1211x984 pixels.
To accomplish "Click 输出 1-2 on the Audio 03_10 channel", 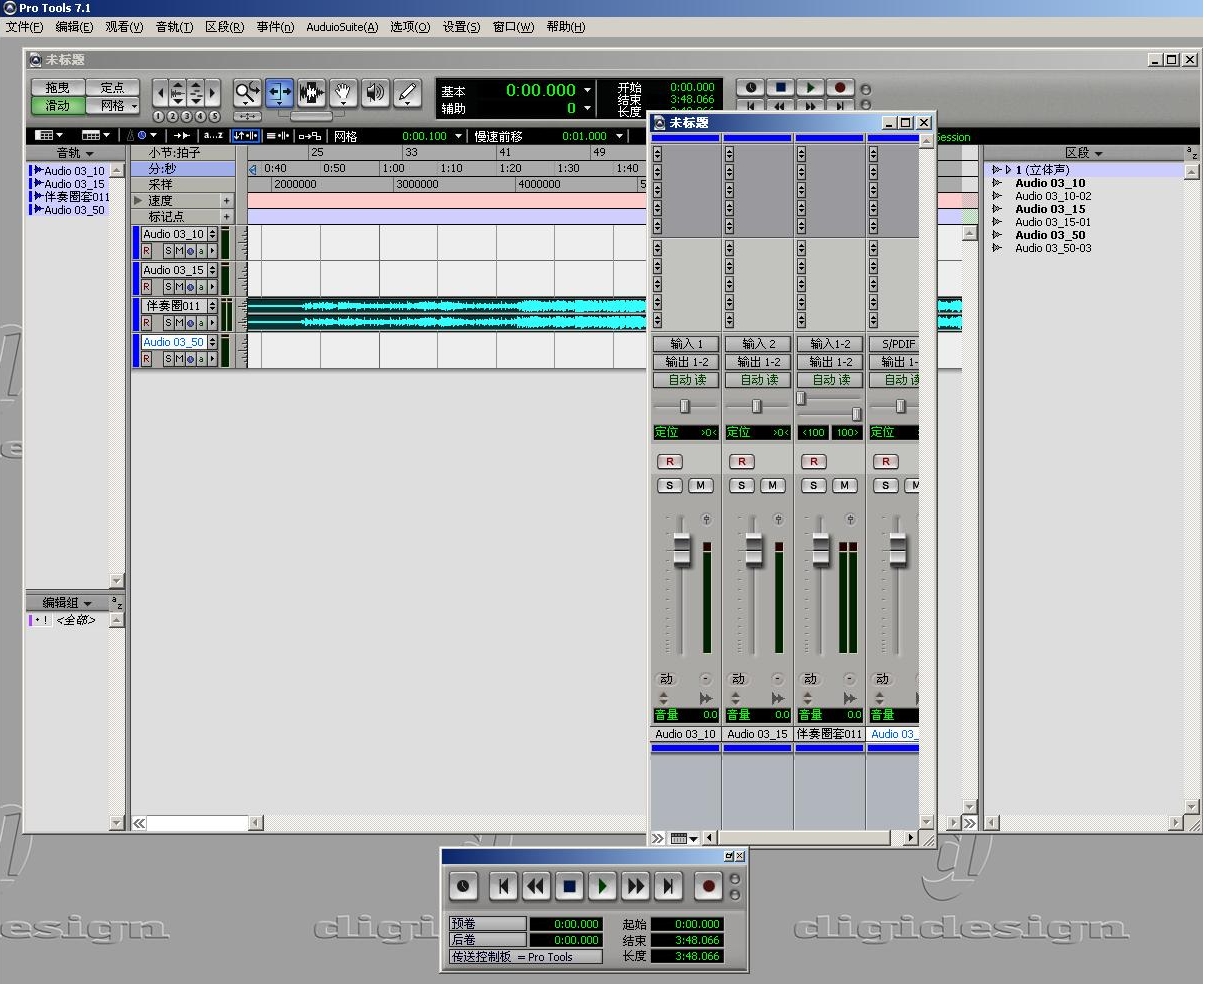I will 686,362.
